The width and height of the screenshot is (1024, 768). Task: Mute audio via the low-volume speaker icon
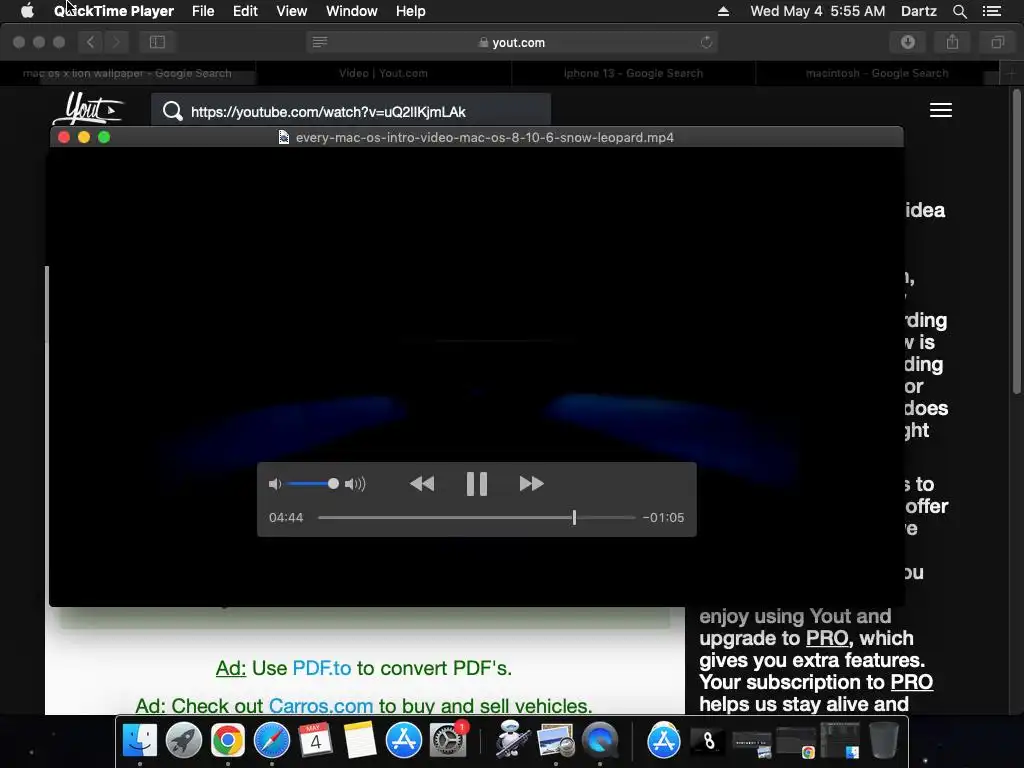(275, 484)
